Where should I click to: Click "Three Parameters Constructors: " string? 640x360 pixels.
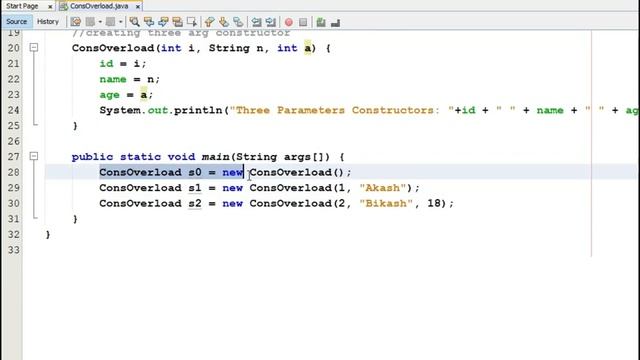tap(342, 110)
